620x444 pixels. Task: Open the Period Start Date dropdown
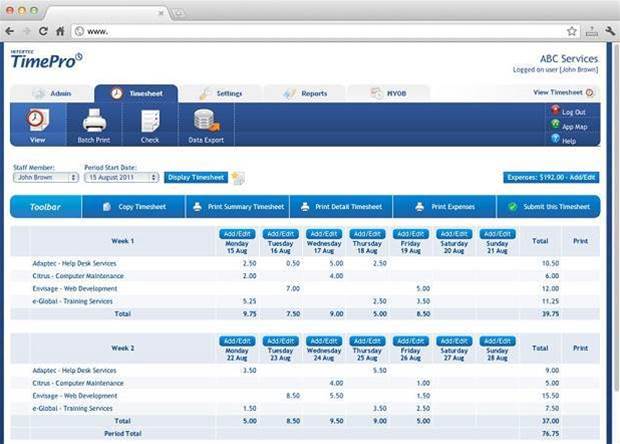click(122, 178)
